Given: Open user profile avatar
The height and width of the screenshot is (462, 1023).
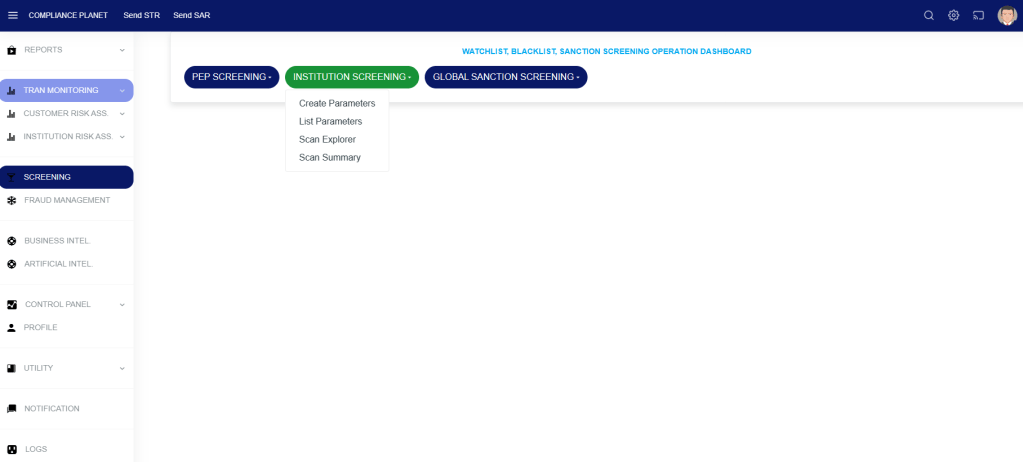Looking at the screenshot, I should pyautogui.click(x=1006, y=15).
